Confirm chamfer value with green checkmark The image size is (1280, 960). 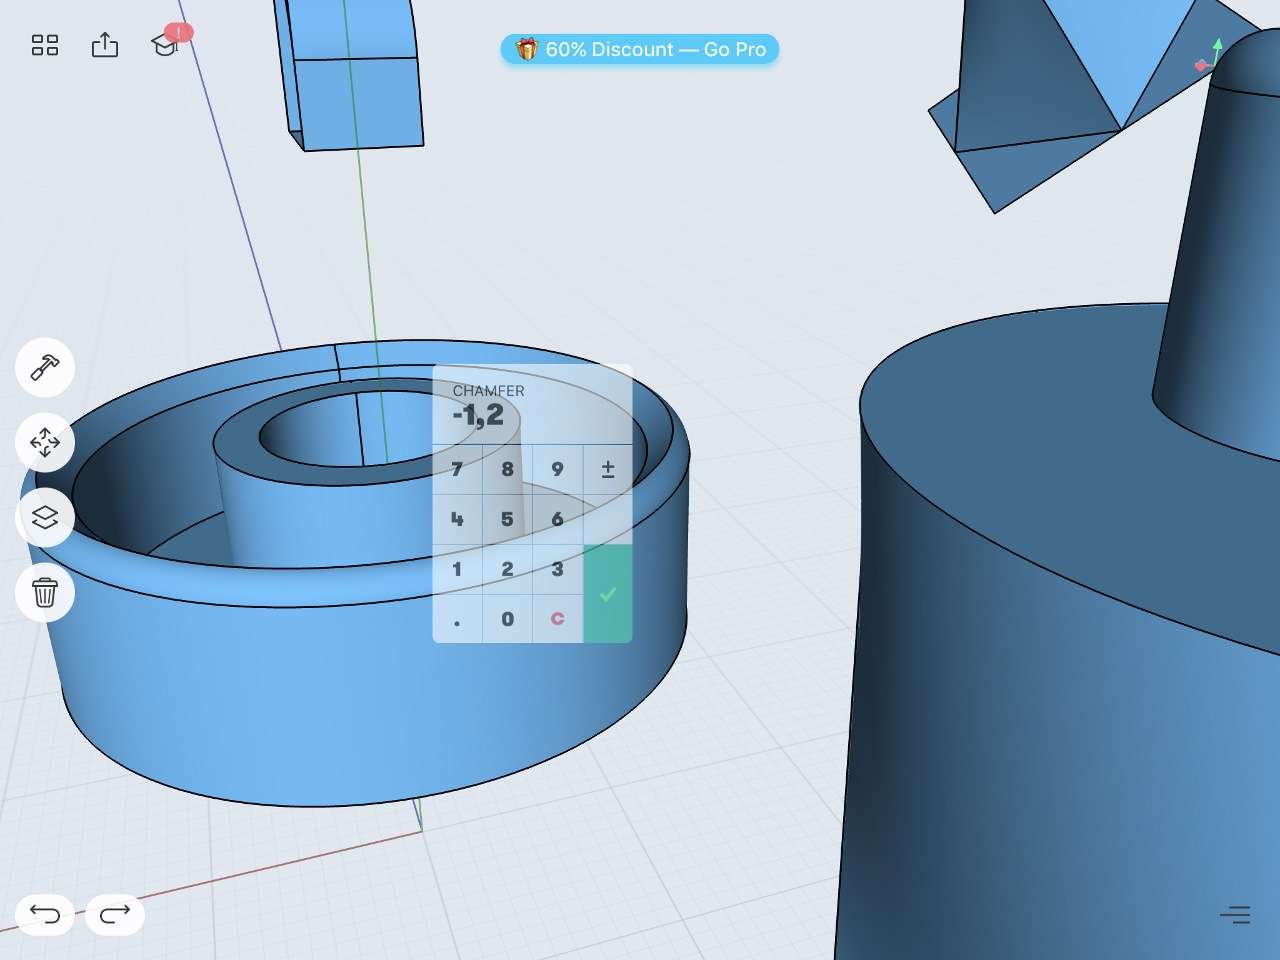click(608, 594)
